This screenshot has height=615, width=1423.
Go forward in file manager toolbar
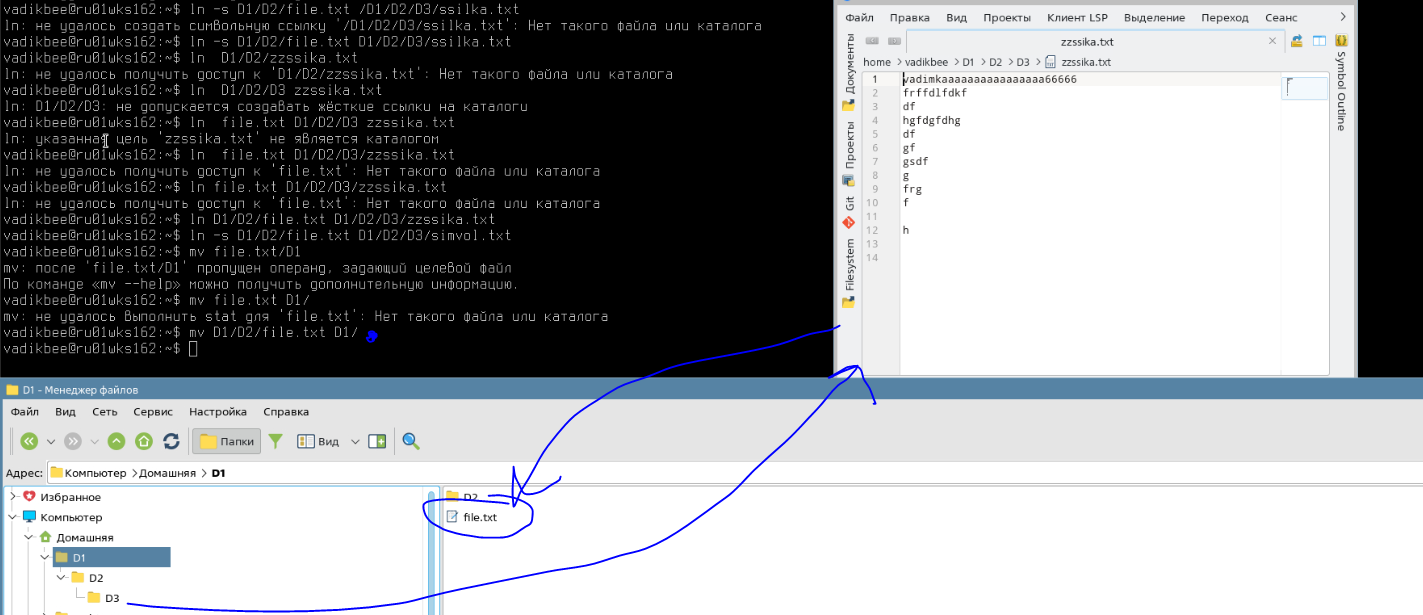[72, 441]
